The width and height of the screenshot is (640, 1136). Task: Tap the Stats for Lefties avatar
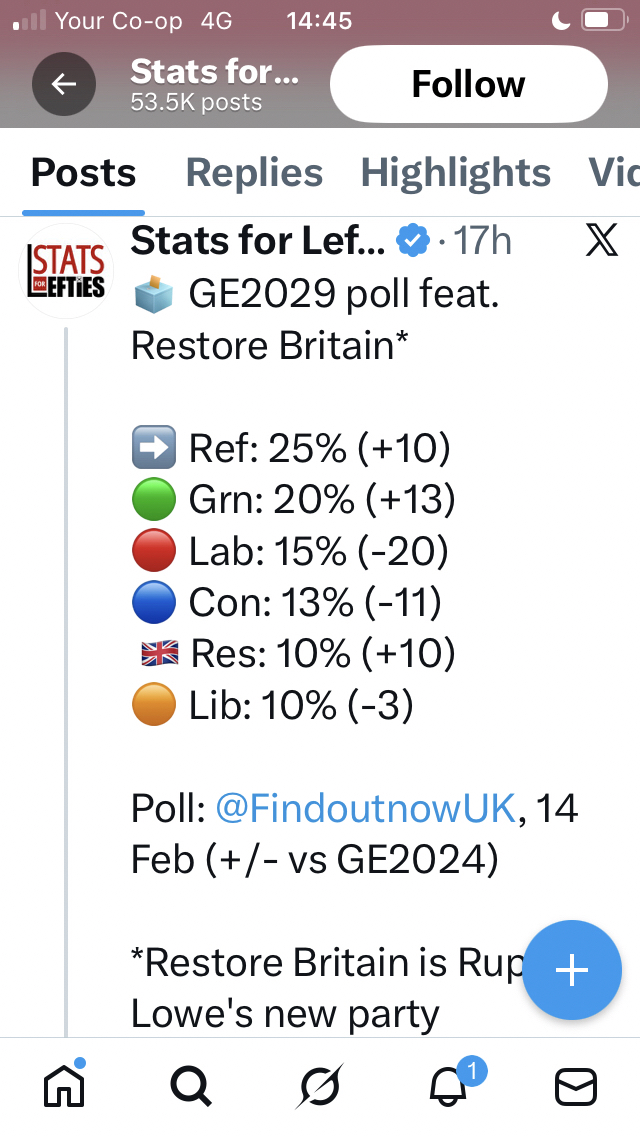tap(67, 271)
